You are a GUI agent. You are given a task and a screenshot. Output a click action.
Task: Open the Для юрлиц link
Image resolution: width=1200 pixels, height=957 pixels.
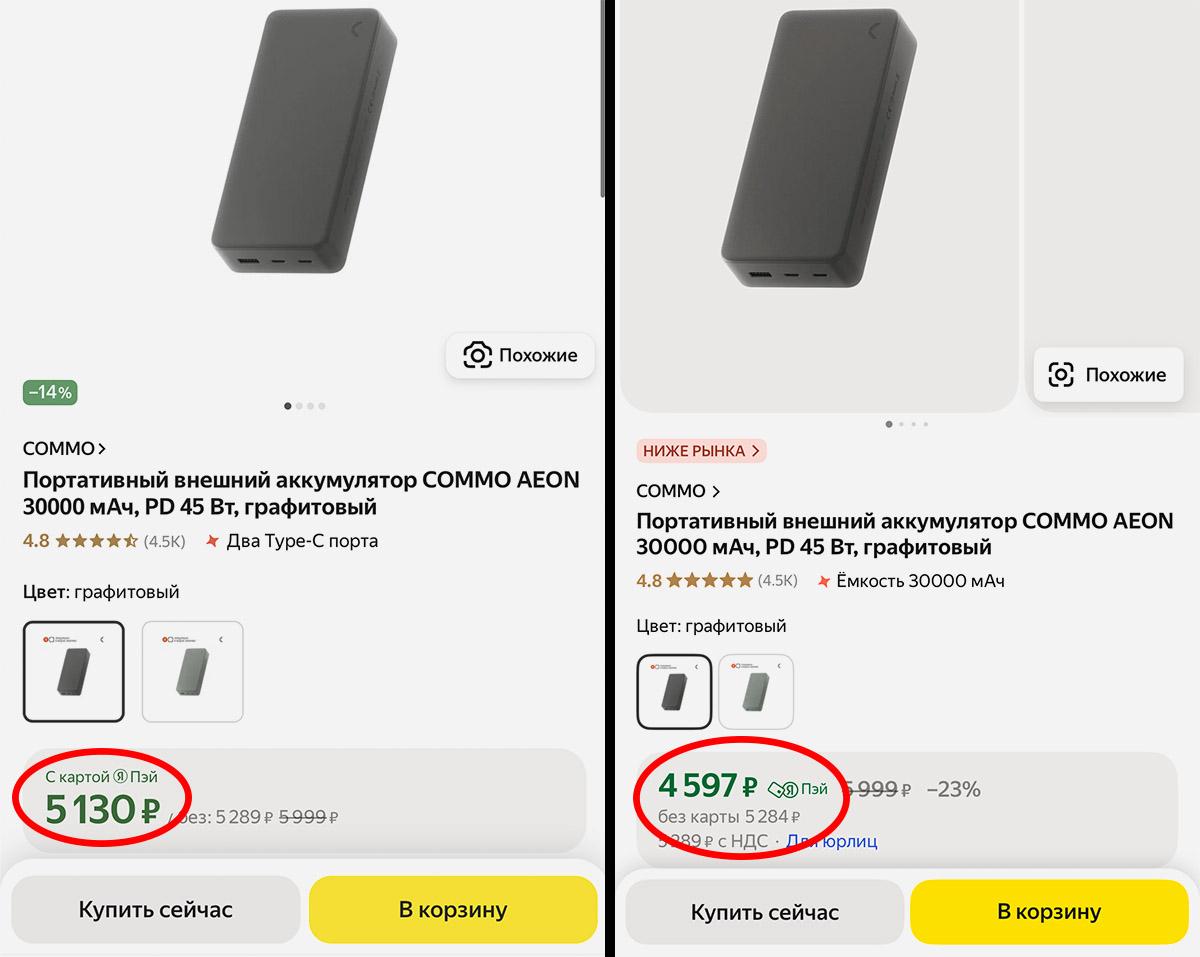831,841
